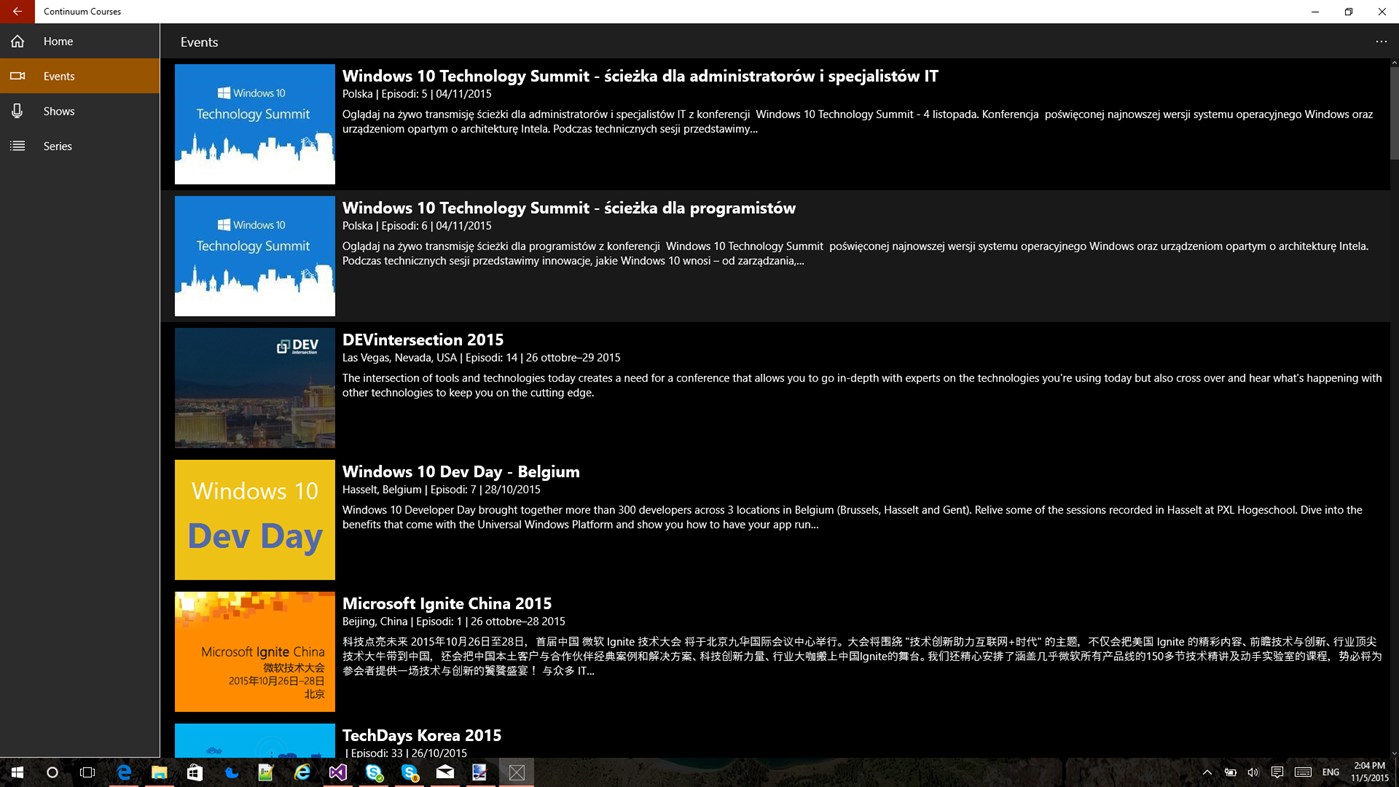Open 'TechDays Korea 2015' title

pos(422,736)
